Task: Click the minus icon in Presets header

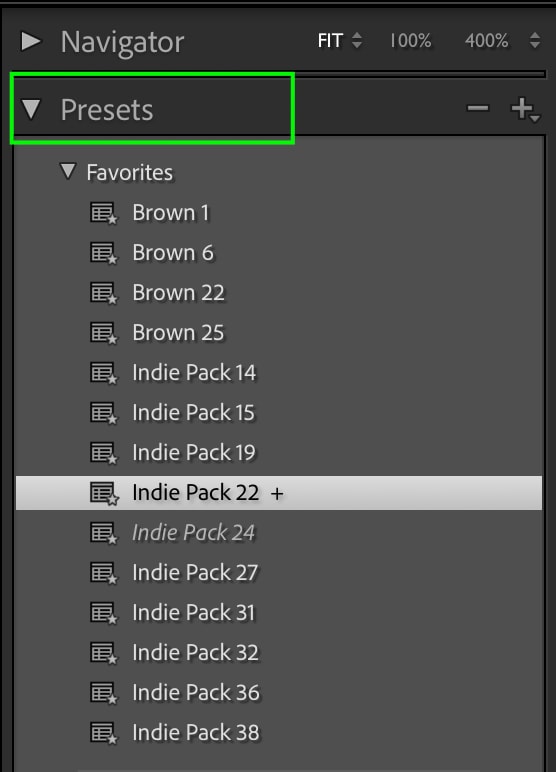Action: [x=478, y=108]
